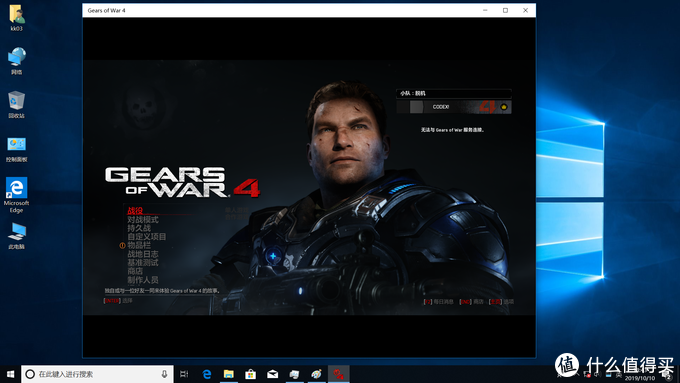Open 商店 store from main menu list
Image resolution: width=680 pixels, height=383 pixels.
pos(135,272)
